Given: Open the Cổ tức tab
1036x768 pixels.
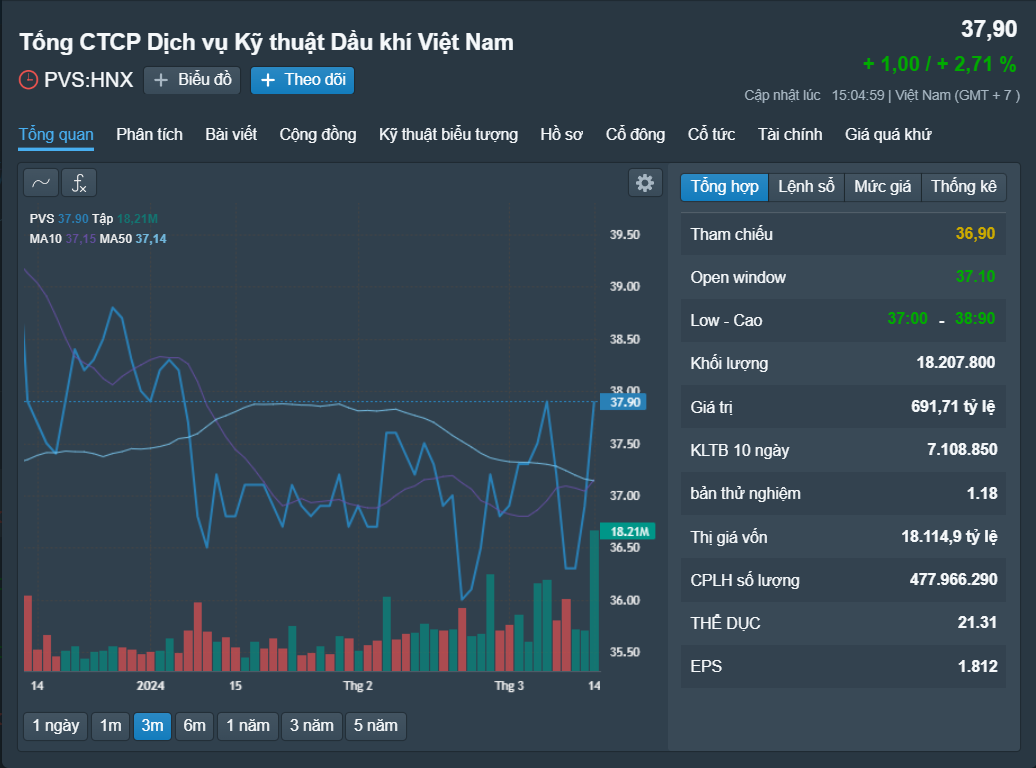Looking at the screenshot, I should click(712, 134).
